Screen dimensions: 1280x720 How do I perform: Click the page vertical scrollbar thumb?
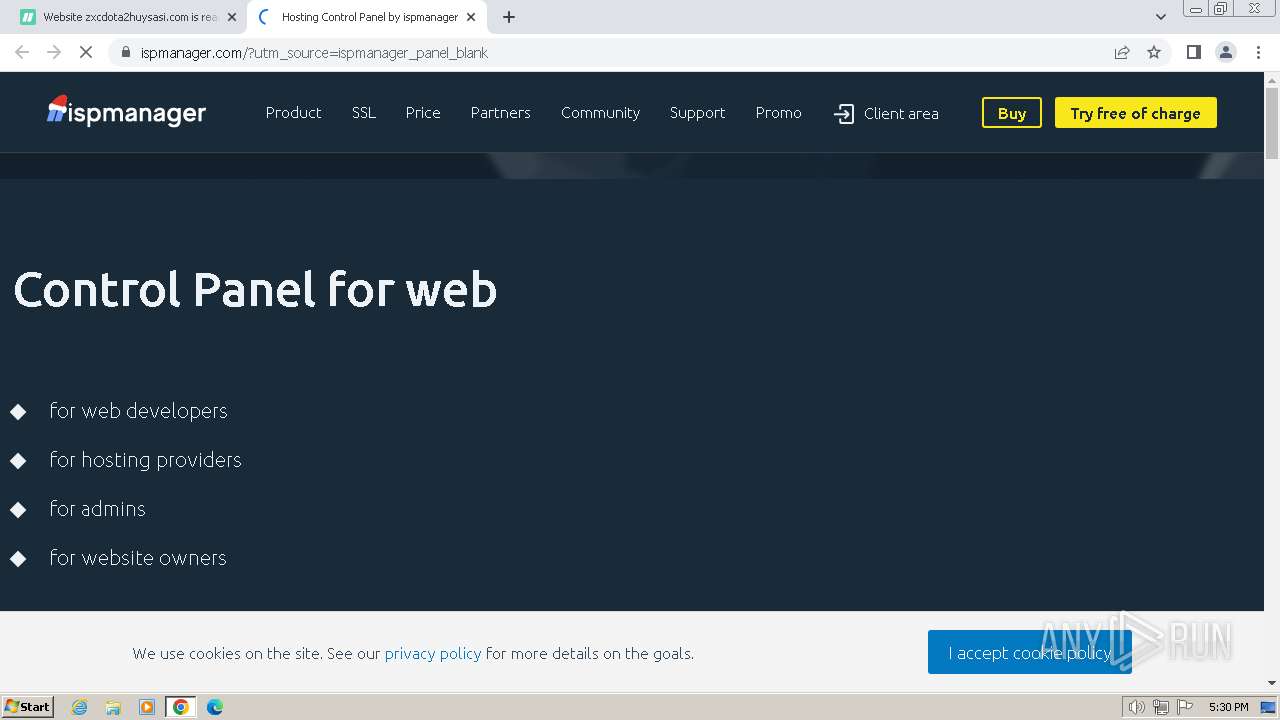1272,123
